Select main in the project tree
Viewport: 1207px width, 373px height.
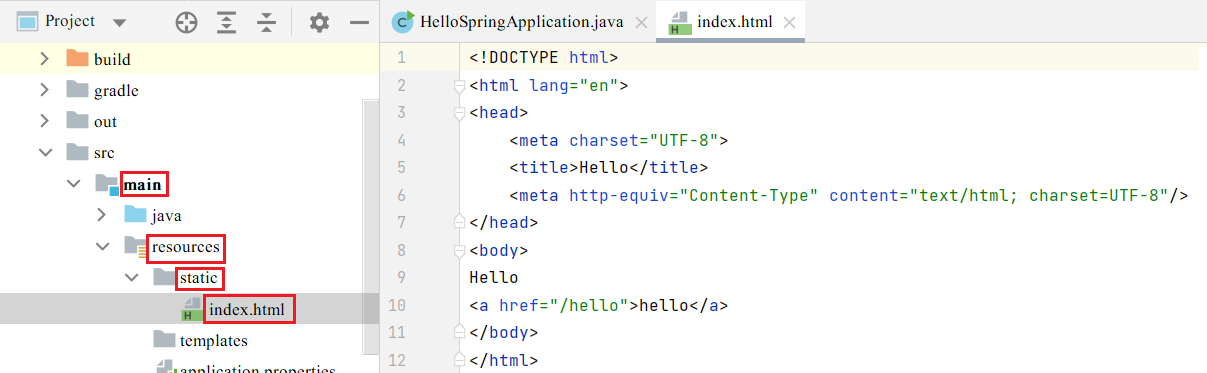tap(143, 184)
